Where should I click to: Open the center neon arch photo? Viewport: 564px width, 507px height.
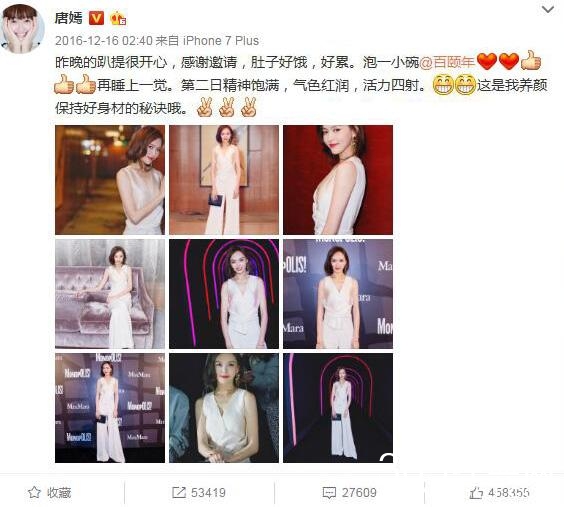pos(224,294)
